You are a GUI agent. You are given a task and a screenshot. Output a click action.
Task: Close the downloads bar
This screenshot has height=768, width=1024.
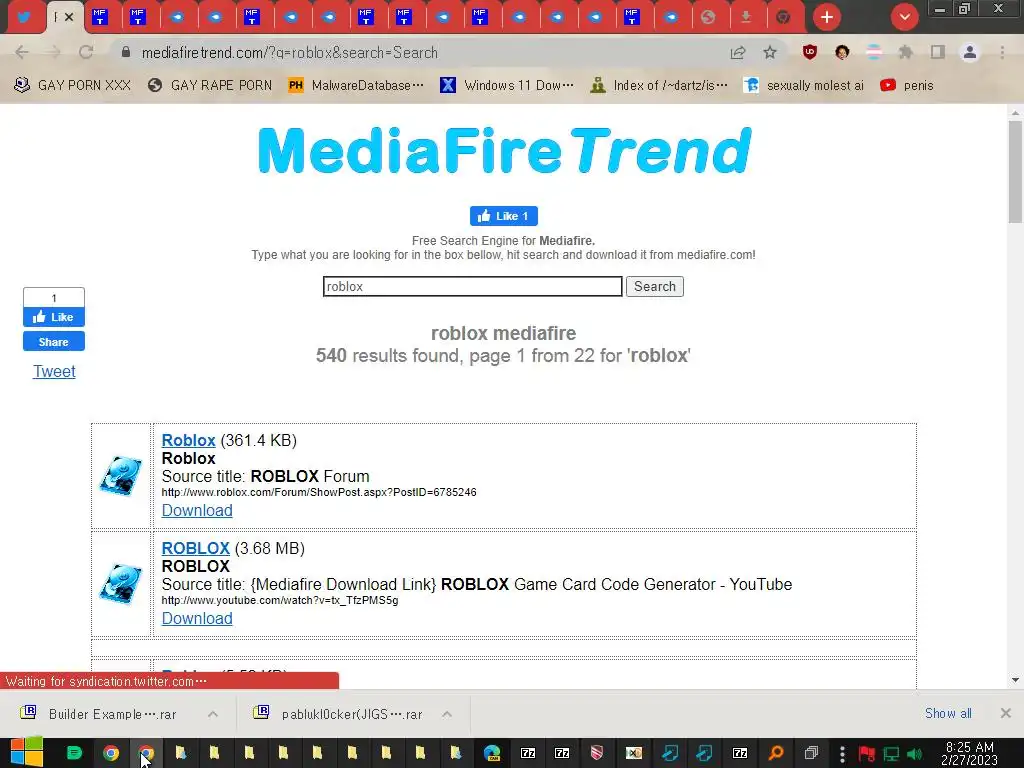click(x=1006, y=713)
